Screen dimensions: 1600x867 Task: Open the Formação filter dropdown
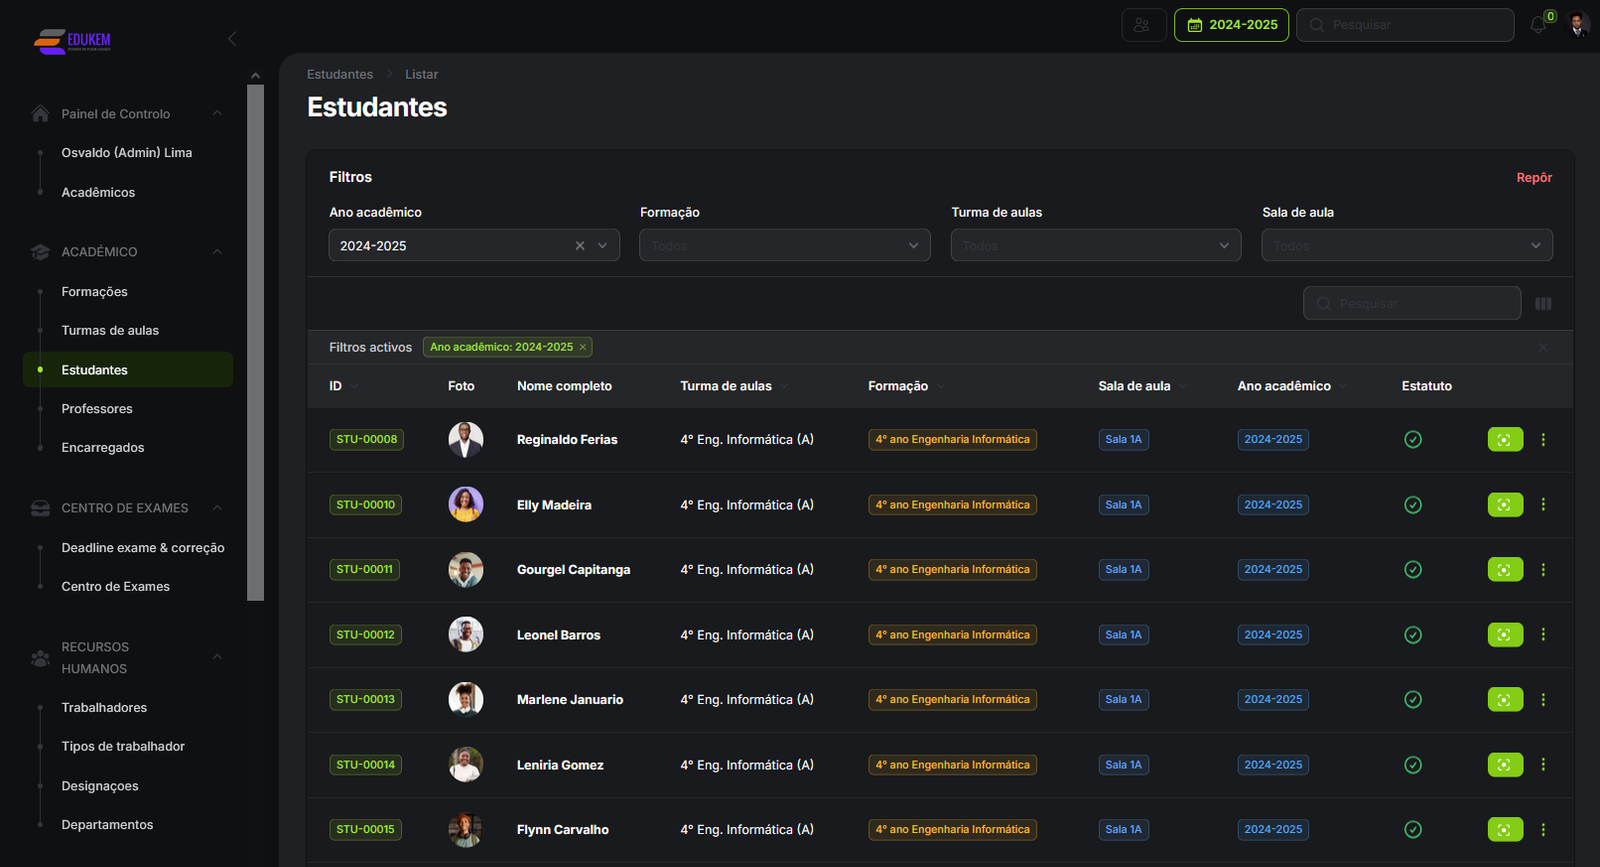[784, 246]
